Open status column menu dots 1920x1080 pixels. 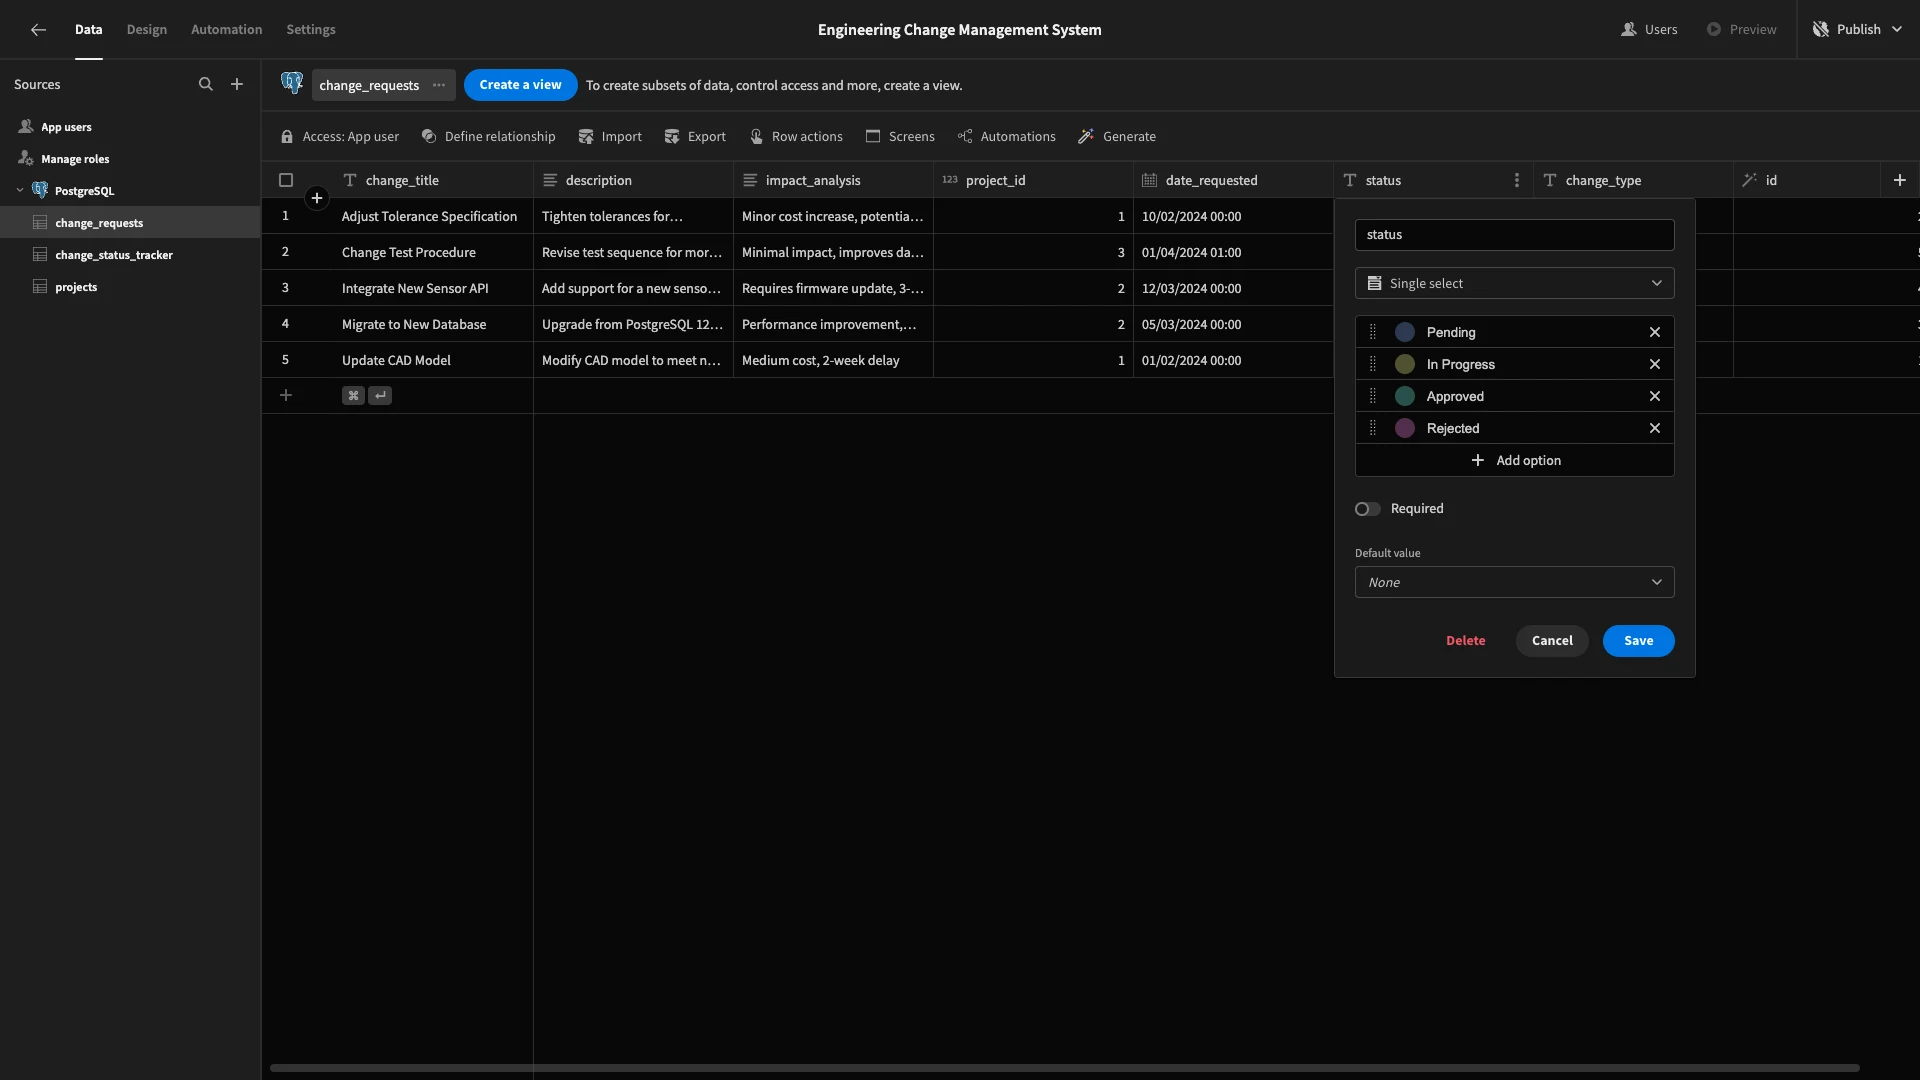point(1517,180)
